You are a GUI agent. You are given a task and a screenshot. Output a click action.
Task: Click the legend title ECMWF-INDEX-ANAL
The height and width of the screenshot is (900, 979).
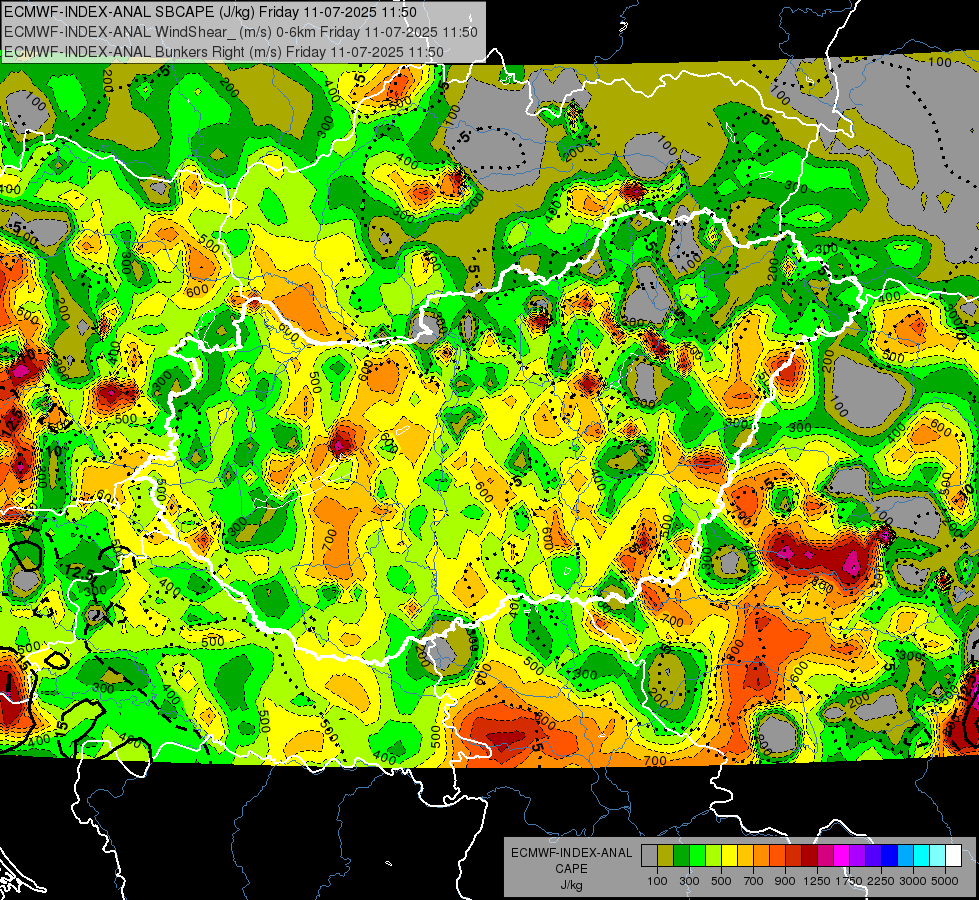coord(571,853)
